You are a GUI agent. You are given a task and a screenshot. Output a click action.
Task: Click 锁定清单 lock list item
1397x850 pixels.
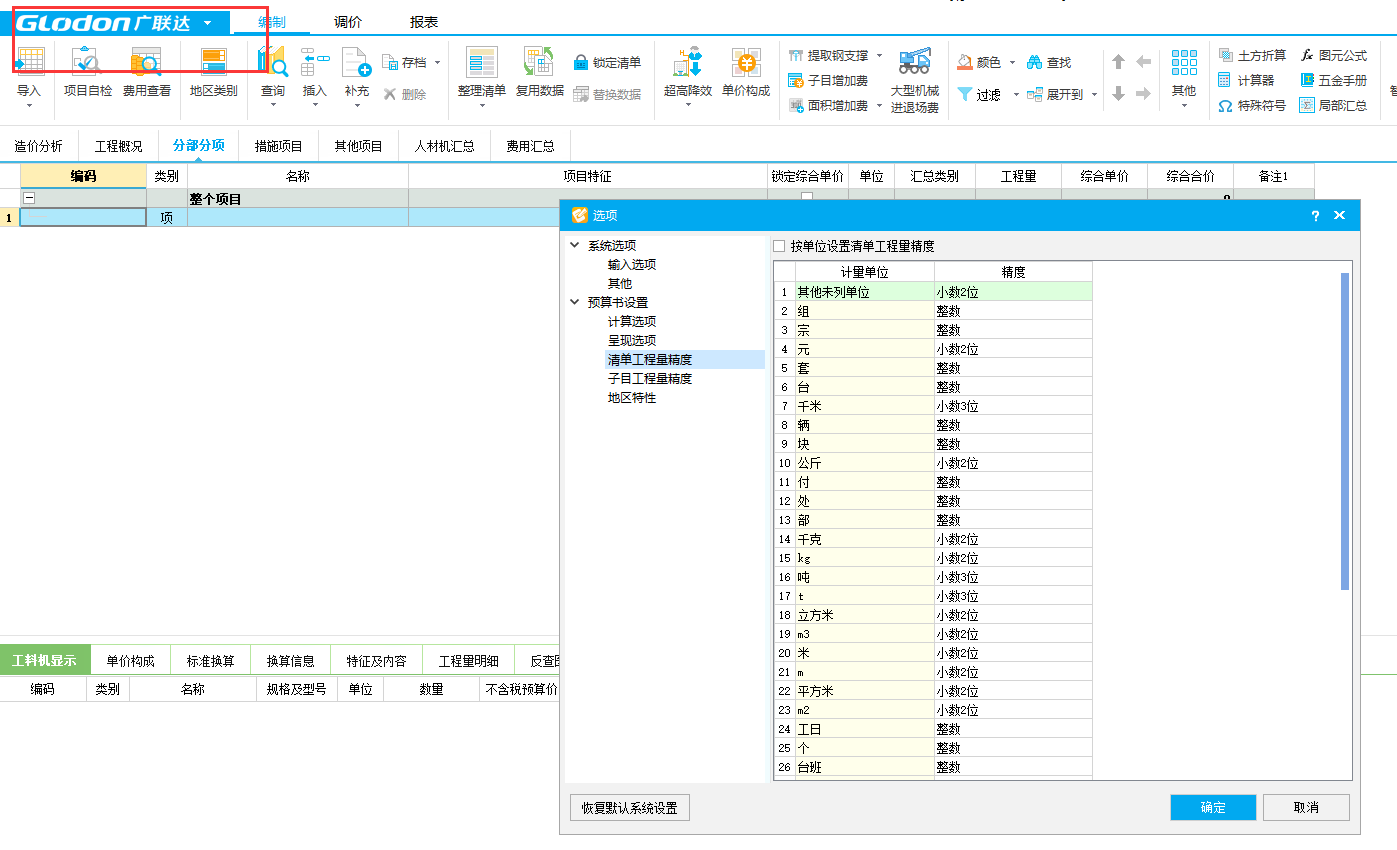click(607, 62)
